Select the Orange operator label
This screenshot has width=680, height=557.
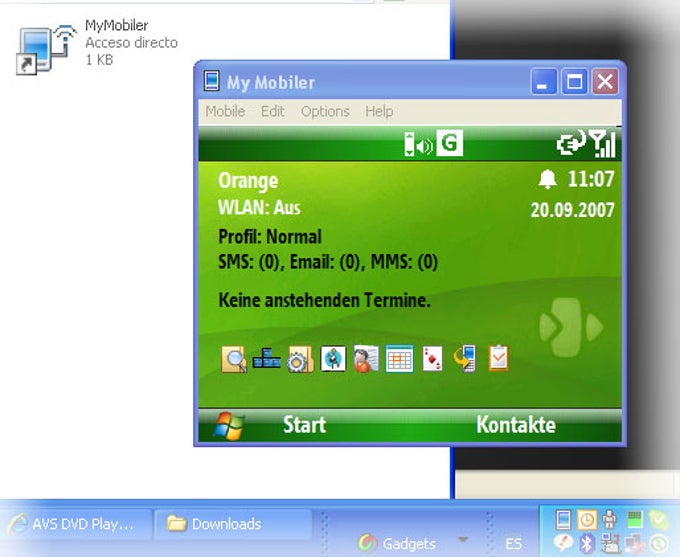click(x=248, y=181)
